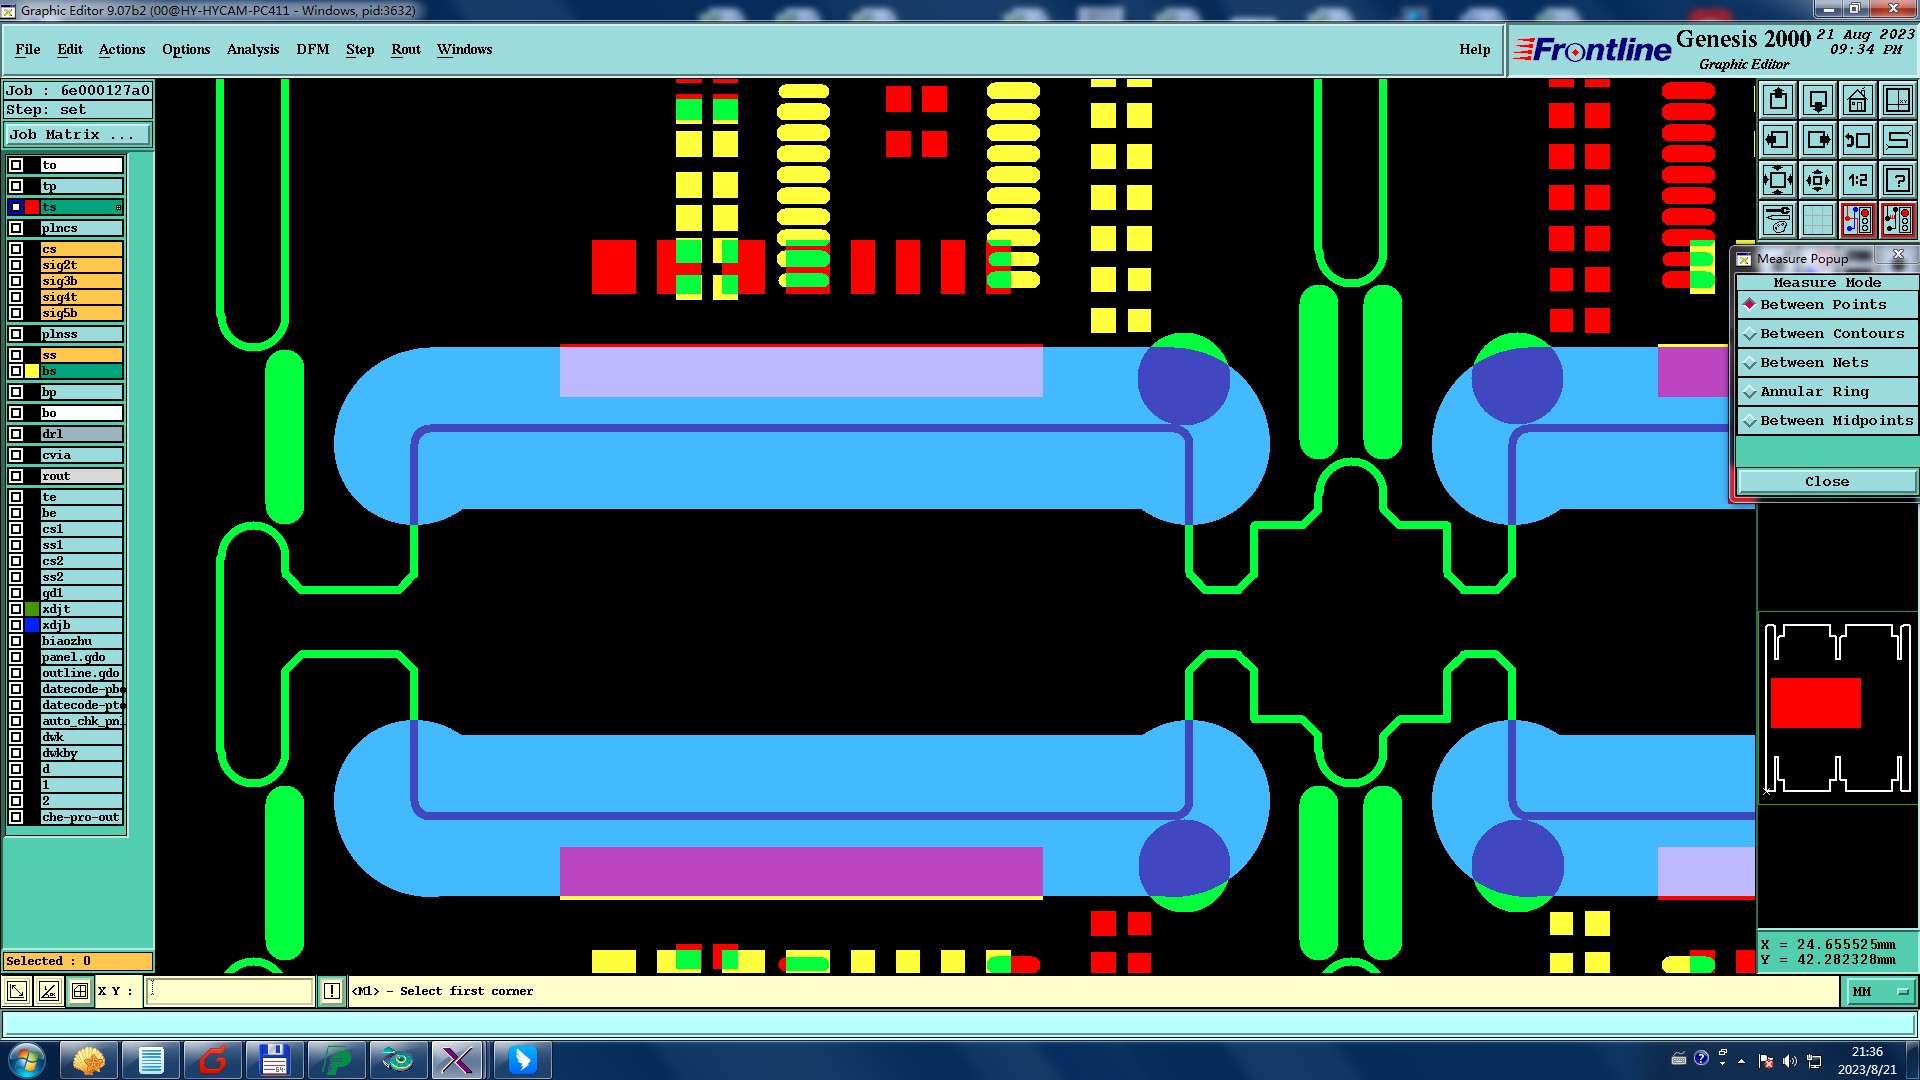Click the pan up arrow icon

(x=1777, y=100)
